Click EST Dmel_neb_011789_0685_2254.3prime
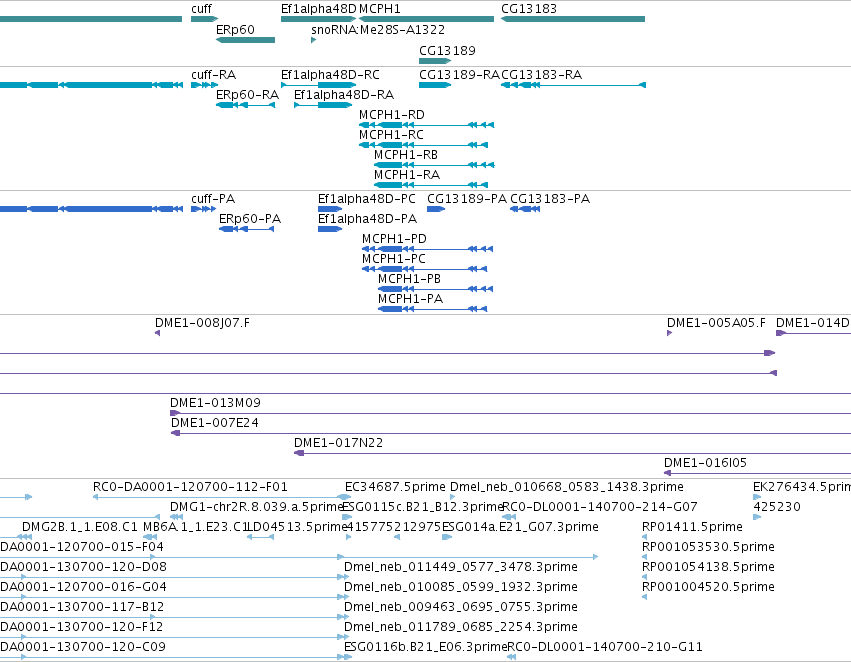851x662 pixels. tap(461, 627)
